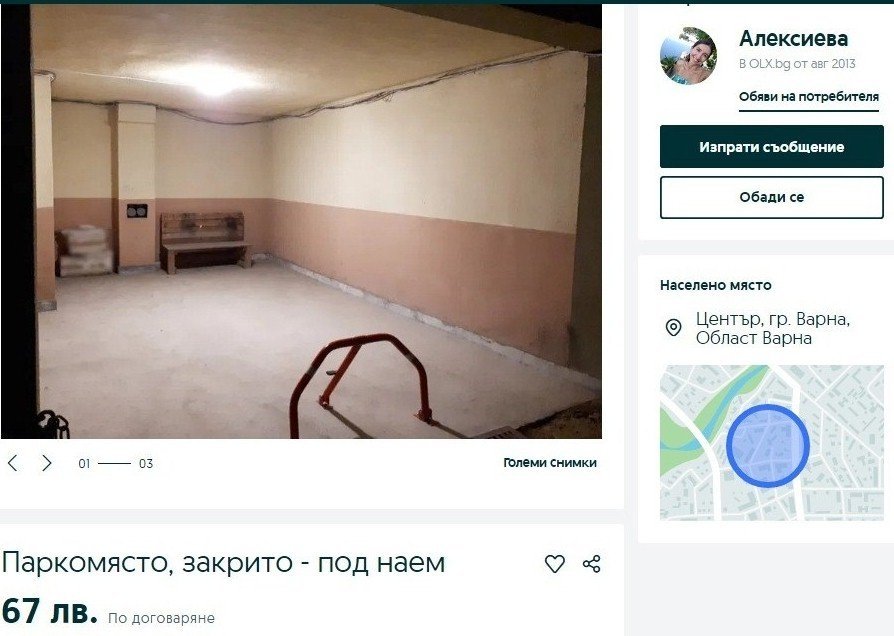Open the seller's profile avatar
The width and height of the screenshot is (894, 636).
(689, 56)
